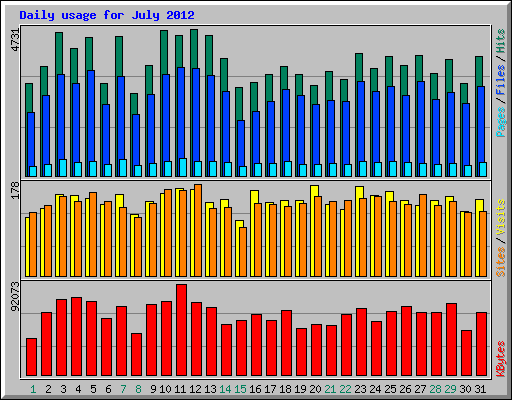Click the 'Sites' legend label

pyautogui.click(x=501, y=262)
